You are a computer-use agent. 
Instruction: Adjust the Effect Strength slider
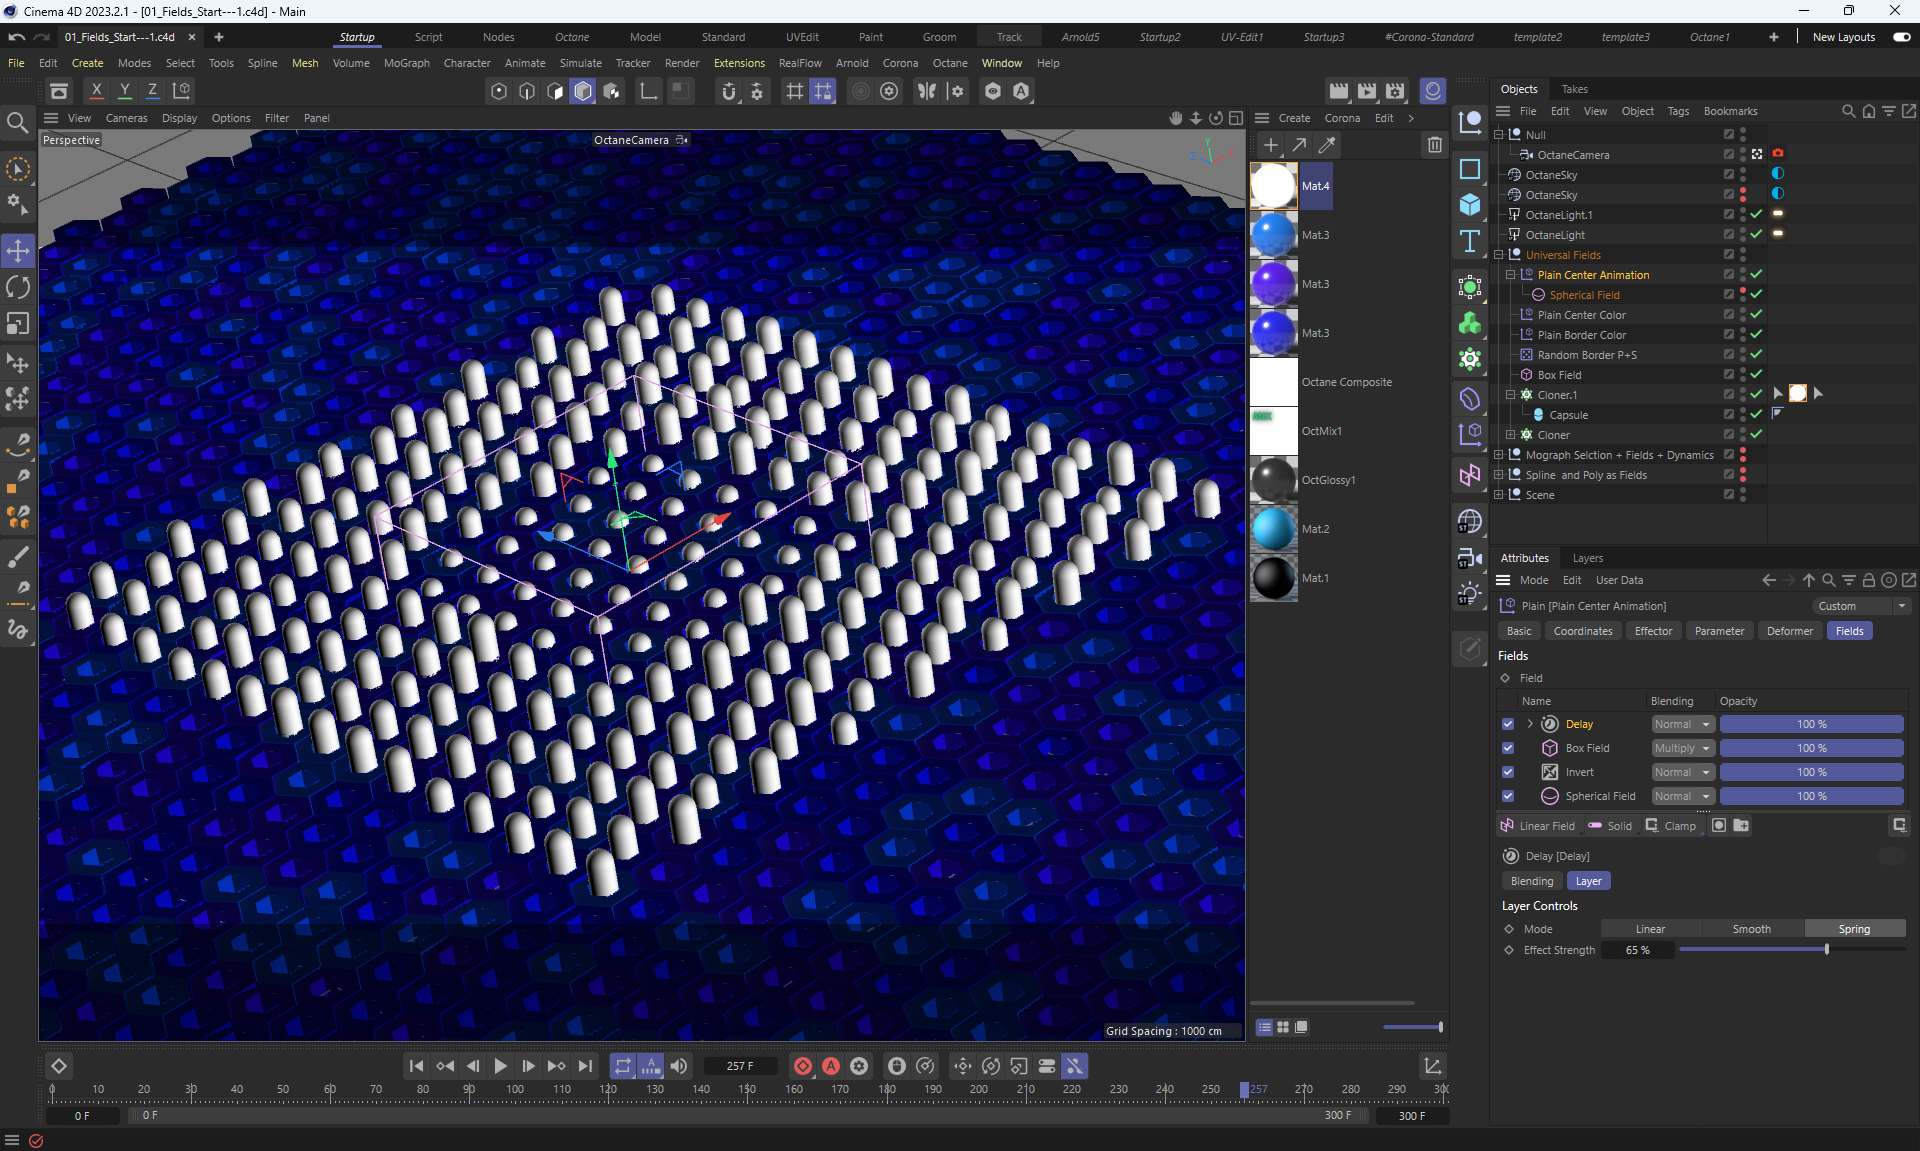click(x=1826, y=950)
